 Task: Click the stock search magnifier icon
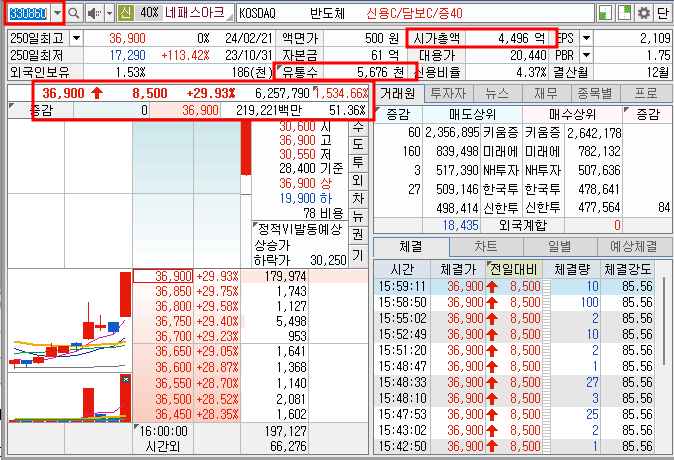pos(74,13)
